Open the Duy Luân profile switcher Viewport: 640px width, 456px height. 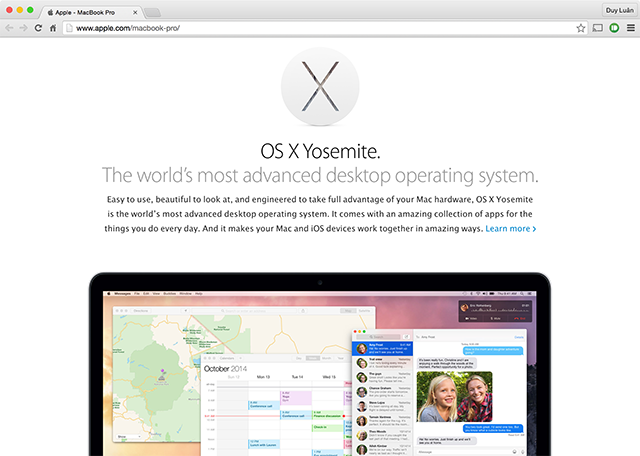pyautogui.click(x=619, y=9)
